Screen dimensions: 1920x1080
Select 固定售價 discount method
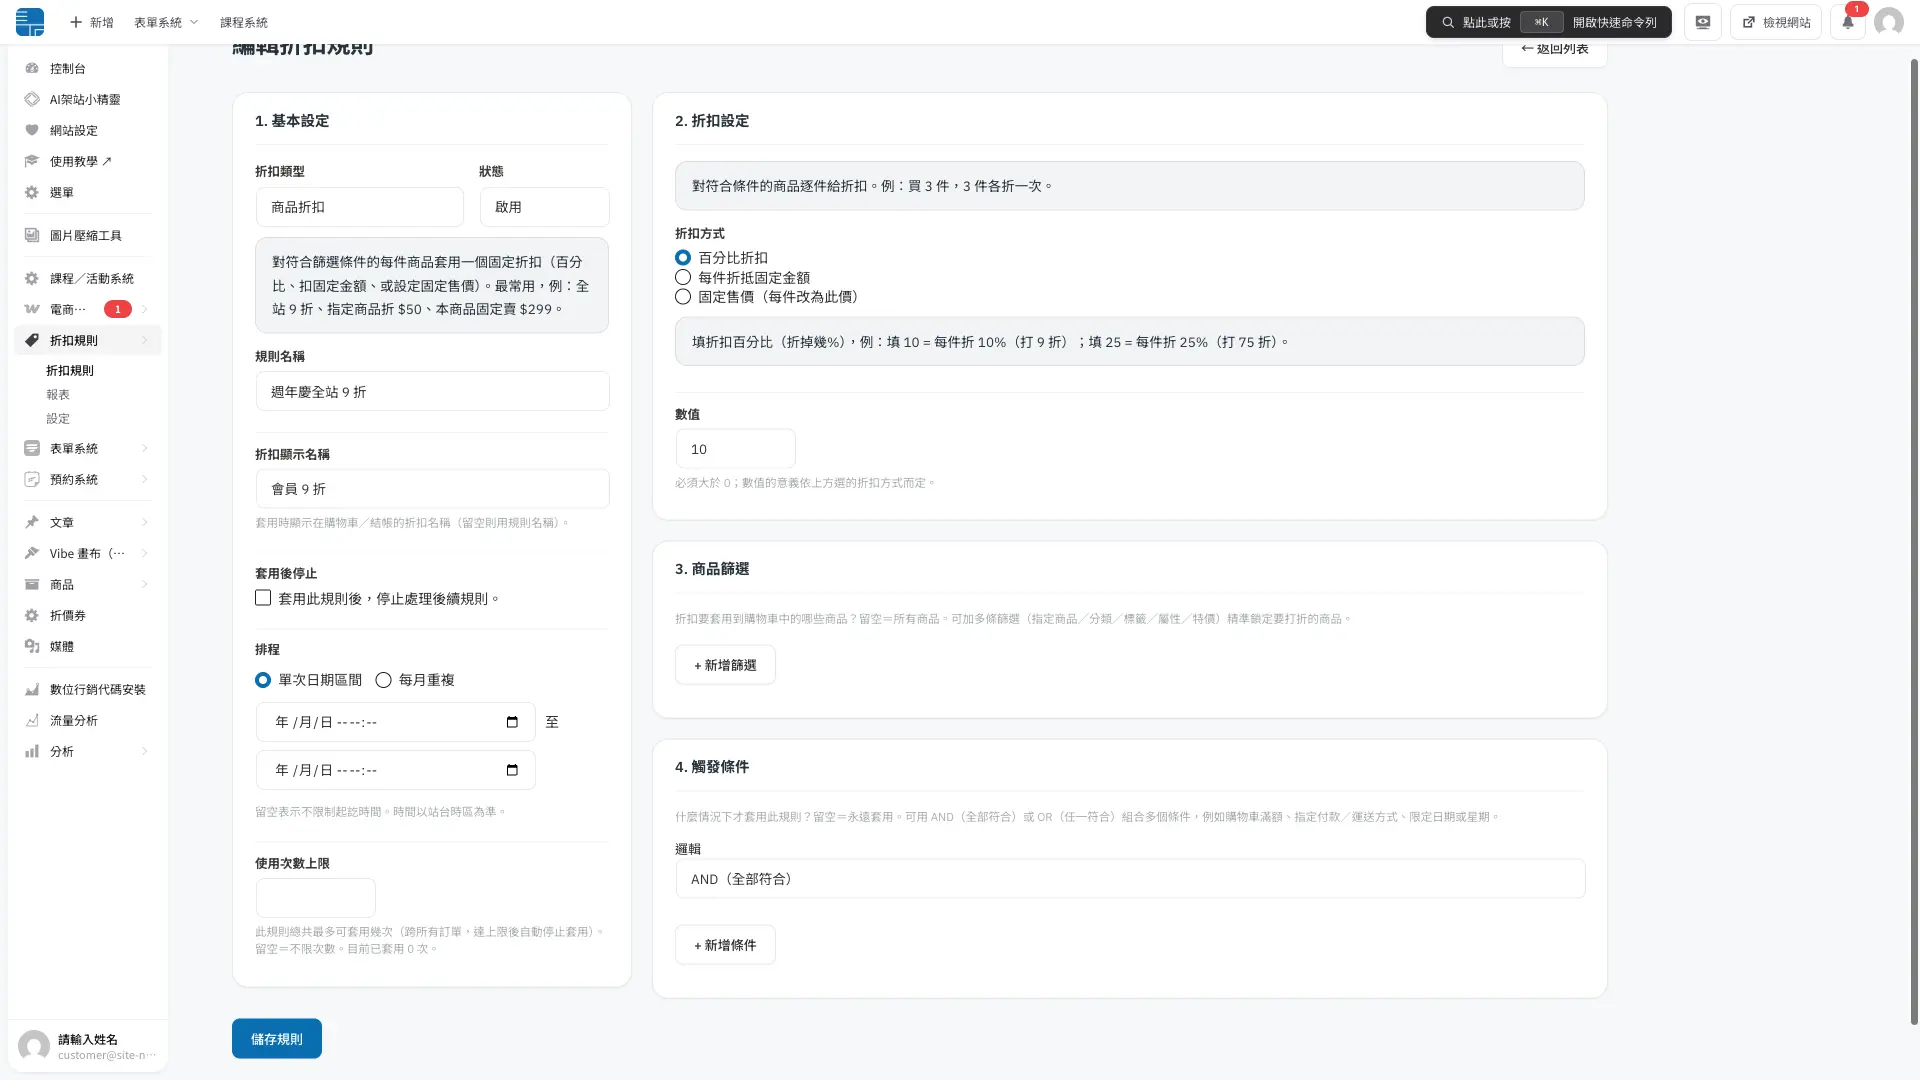[683, 297]
